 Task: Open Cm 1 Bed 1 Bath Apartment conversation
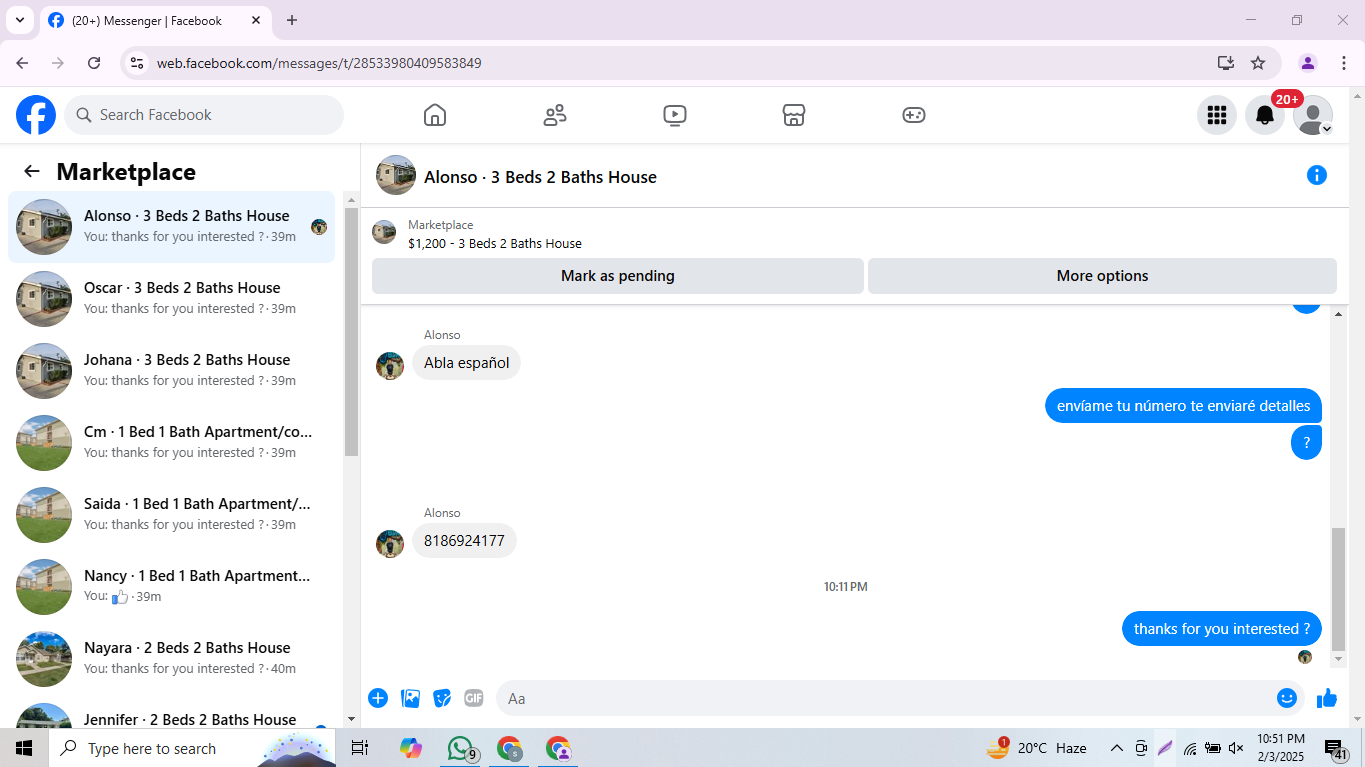[171, 443]
